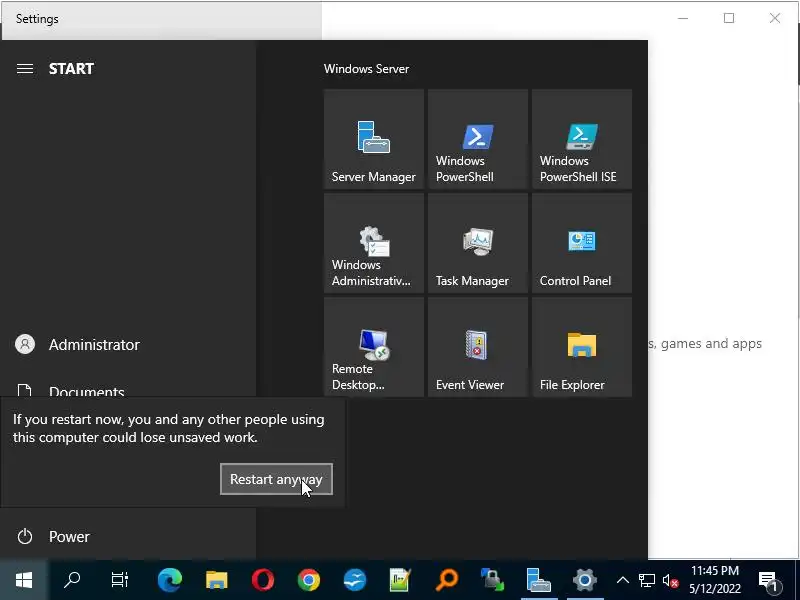Open taskbar Search magnifier

click(x=72, y=580)
